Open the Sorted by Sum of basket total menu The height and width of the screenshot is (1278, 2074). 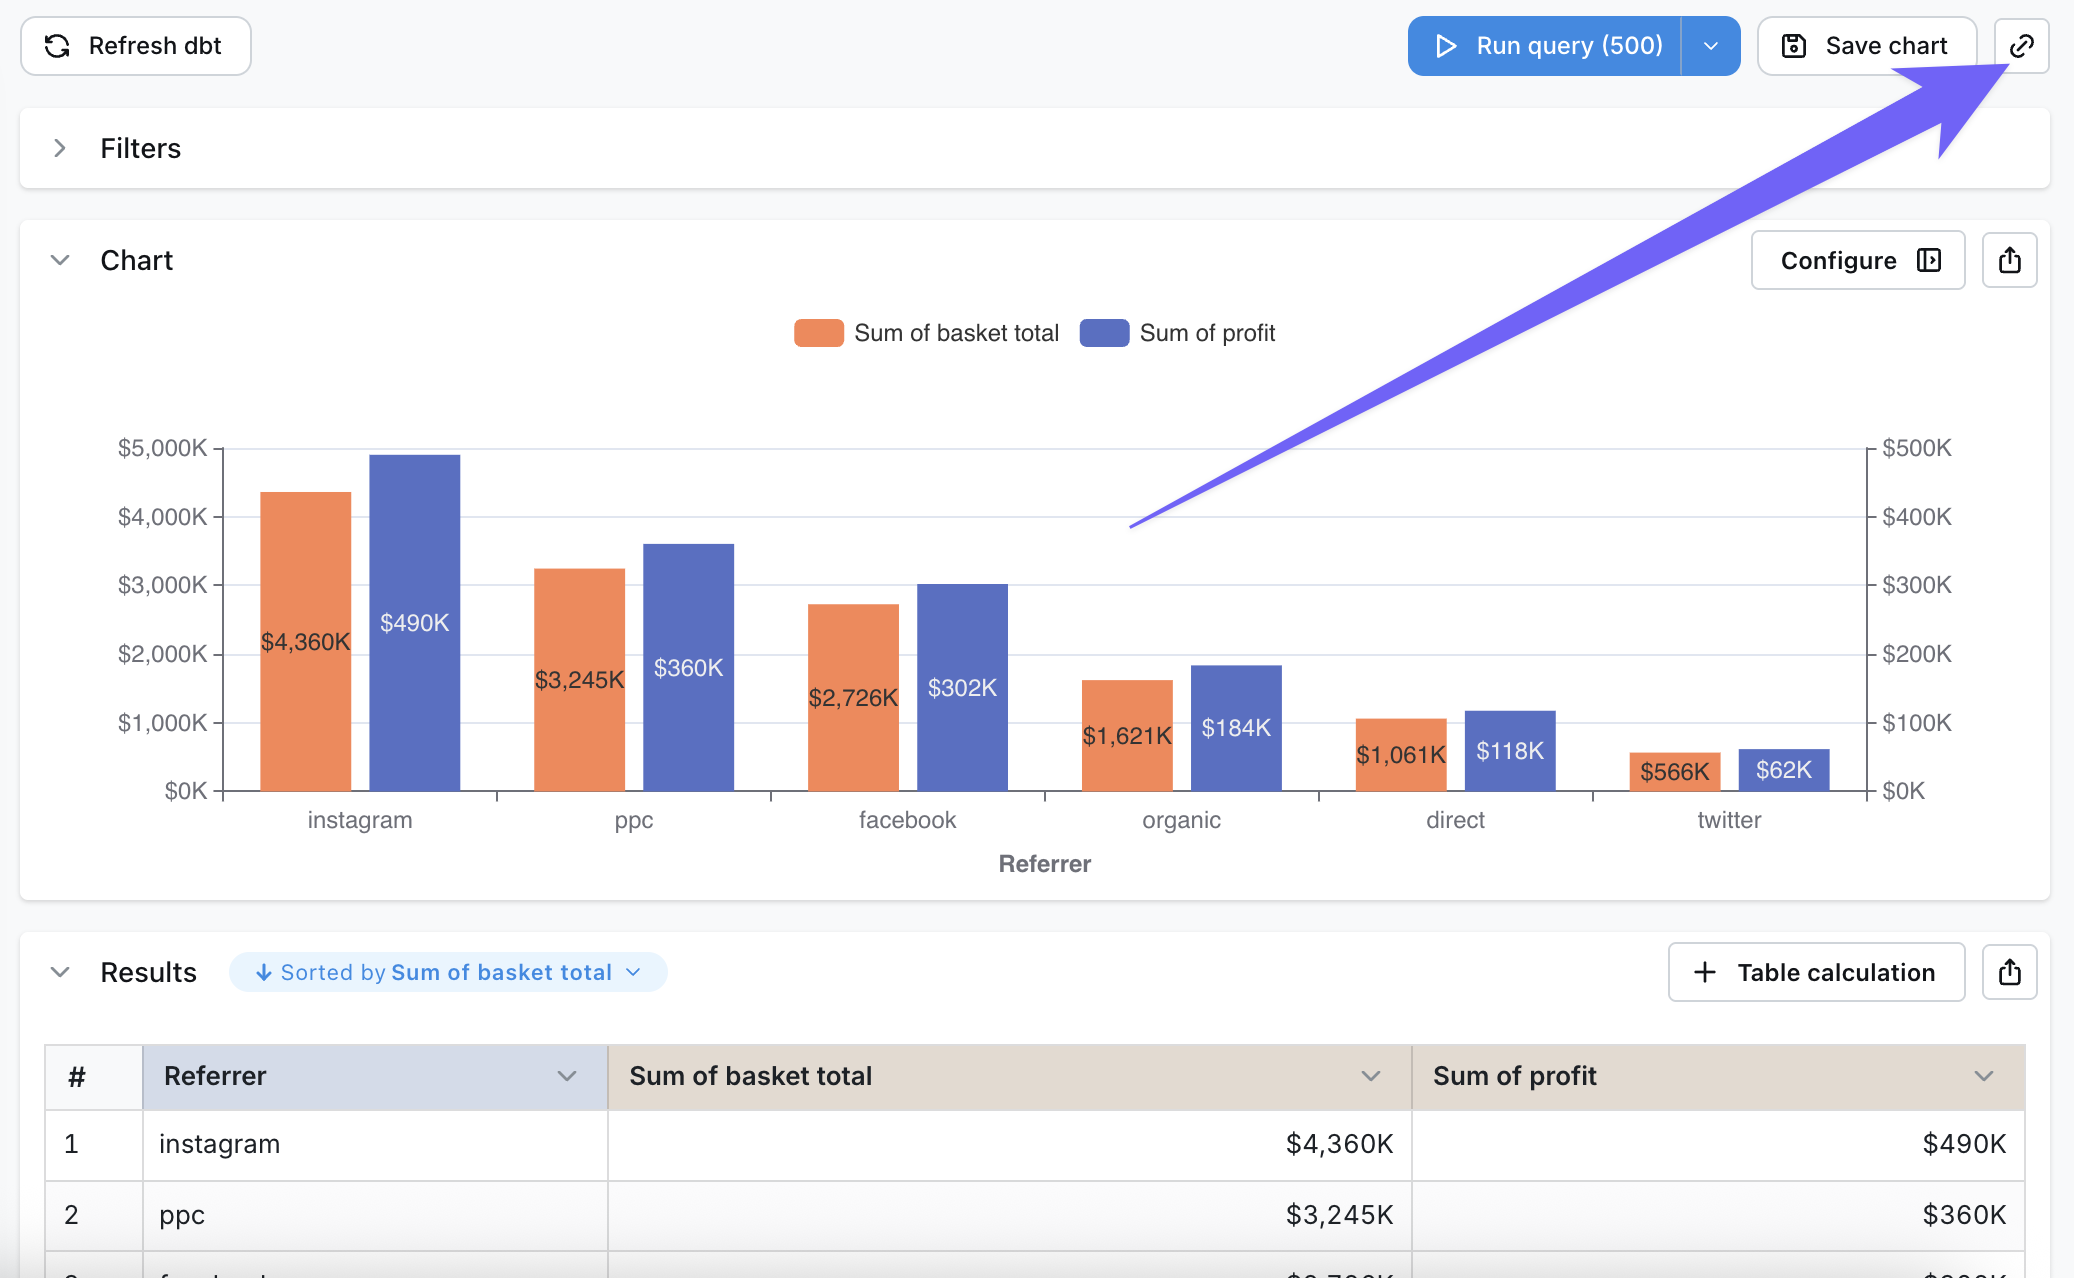coord(447,972)
